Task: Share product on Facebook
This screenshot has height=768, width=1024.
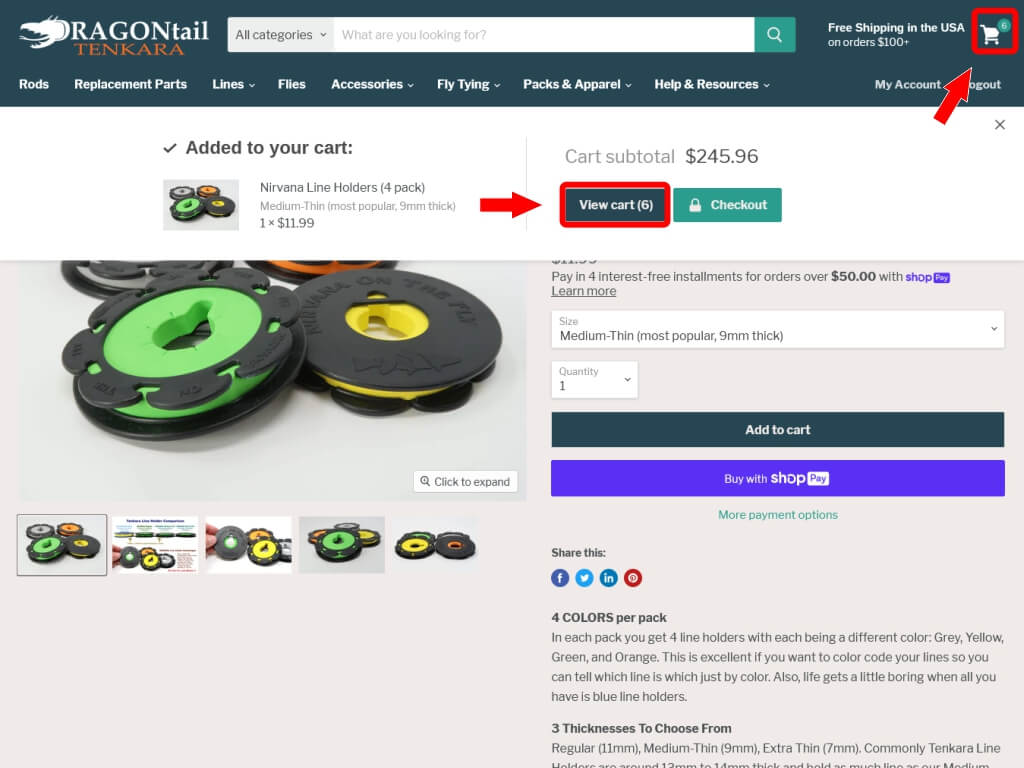Action: [x=560, y=578]
